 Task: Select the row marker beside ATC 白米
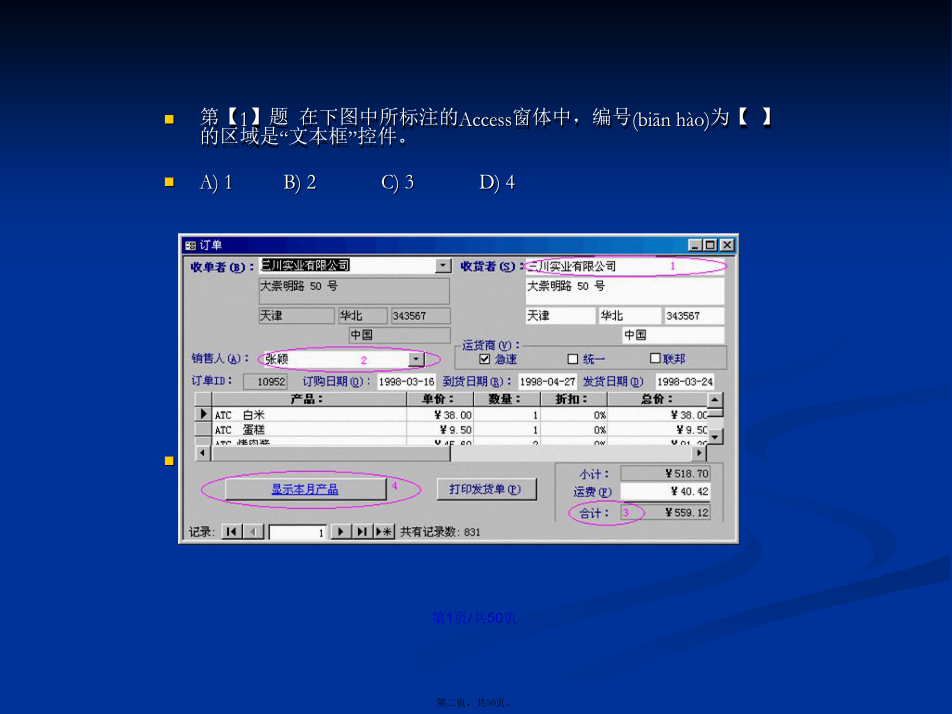pos(203,414)
